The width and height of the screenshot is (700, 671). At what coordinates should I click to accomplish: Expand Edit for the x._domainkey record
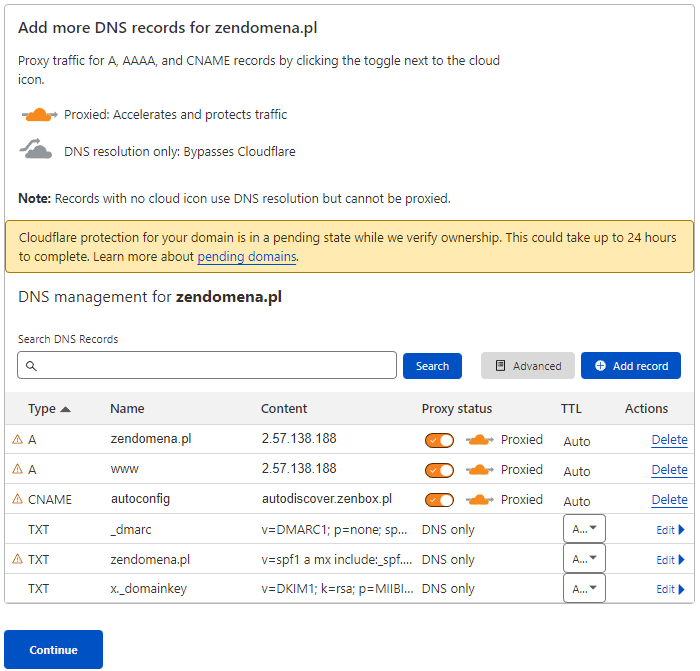670,589
